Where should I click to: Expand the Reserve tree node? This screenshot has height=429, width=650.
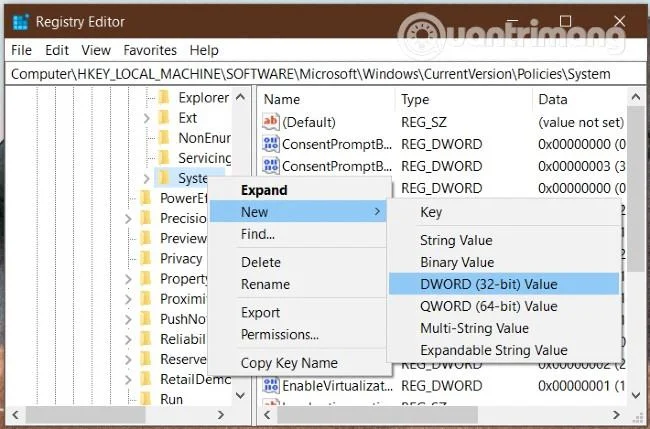pyautogui.click(x=128, y=359)
